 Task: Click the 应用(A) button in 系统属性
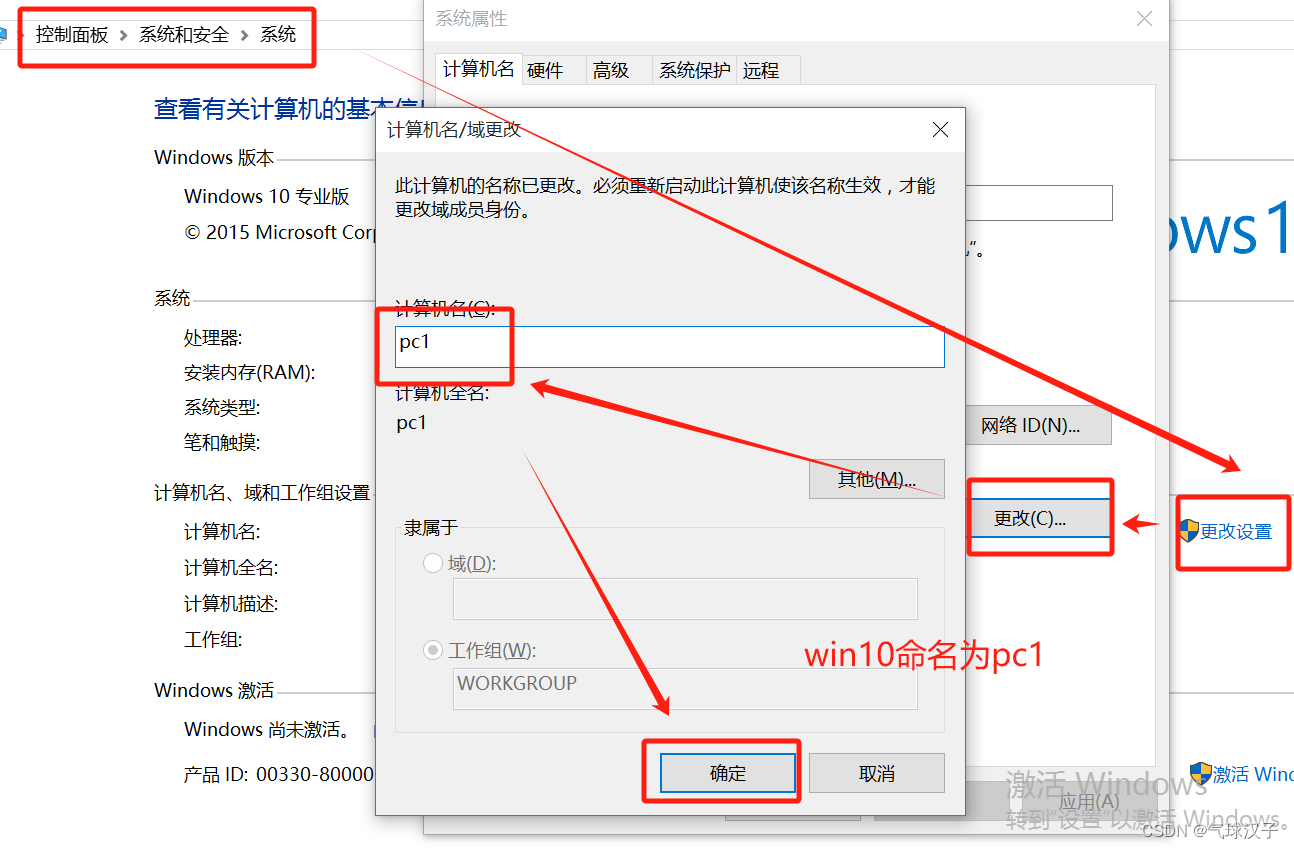tap(1089, 802)
